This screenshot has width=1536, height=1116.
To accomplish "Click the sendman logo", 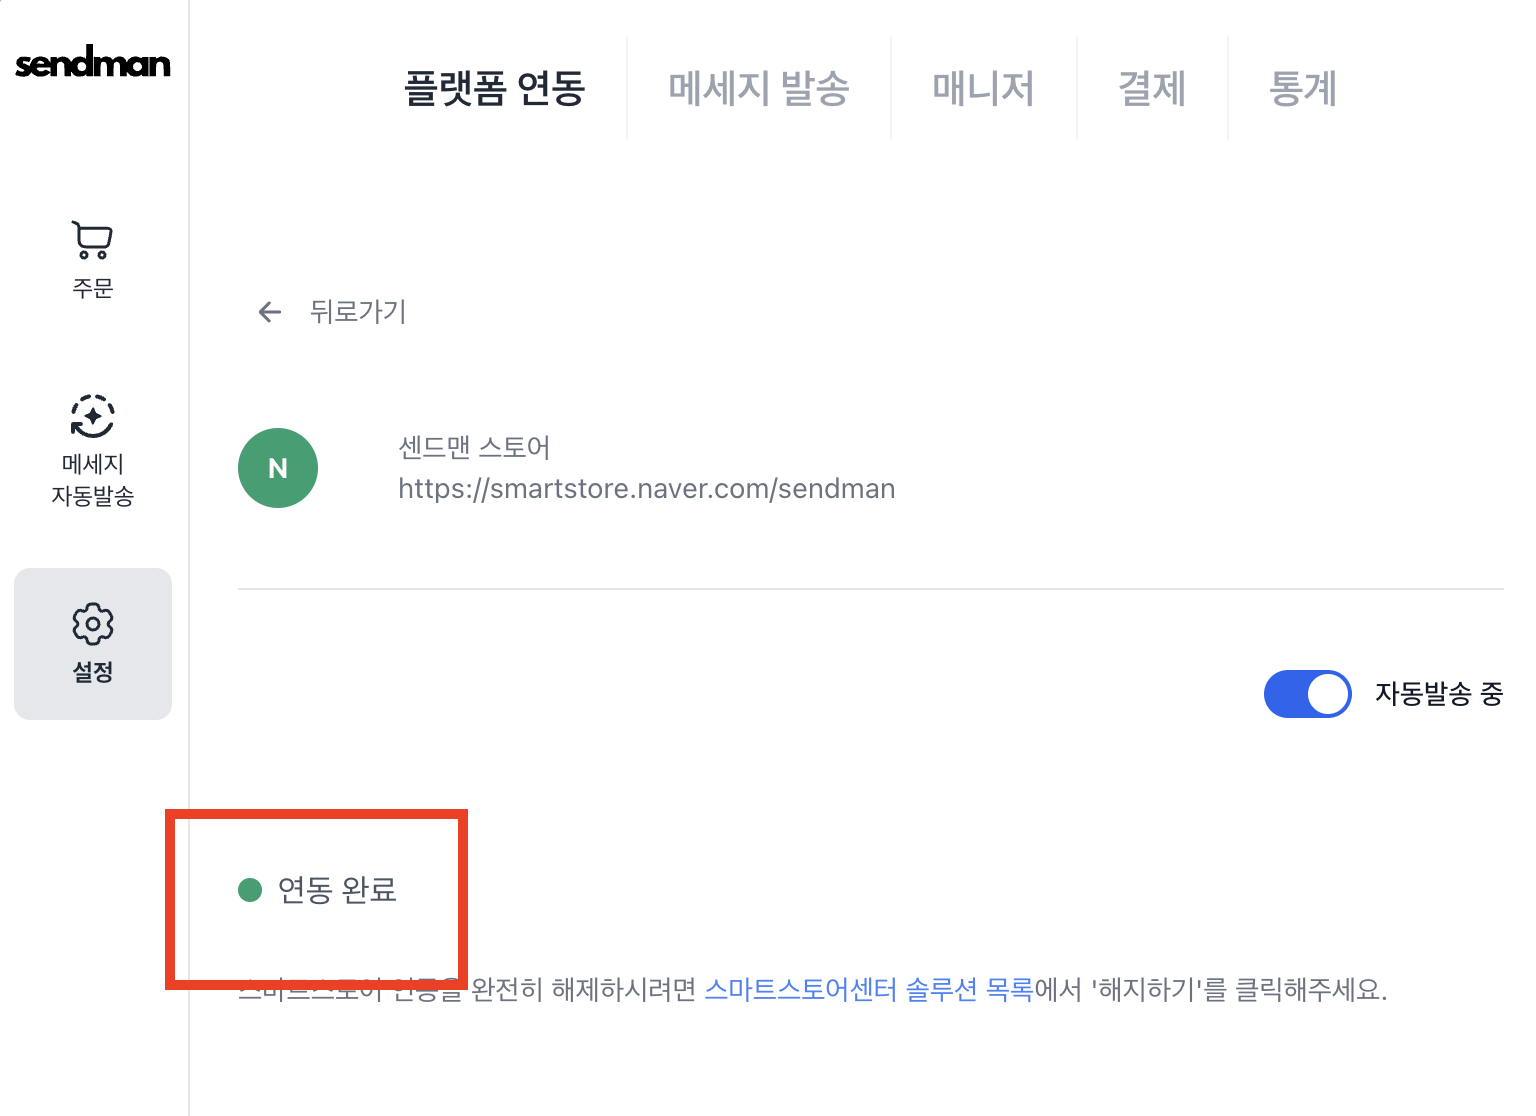I will click(93, 64).
